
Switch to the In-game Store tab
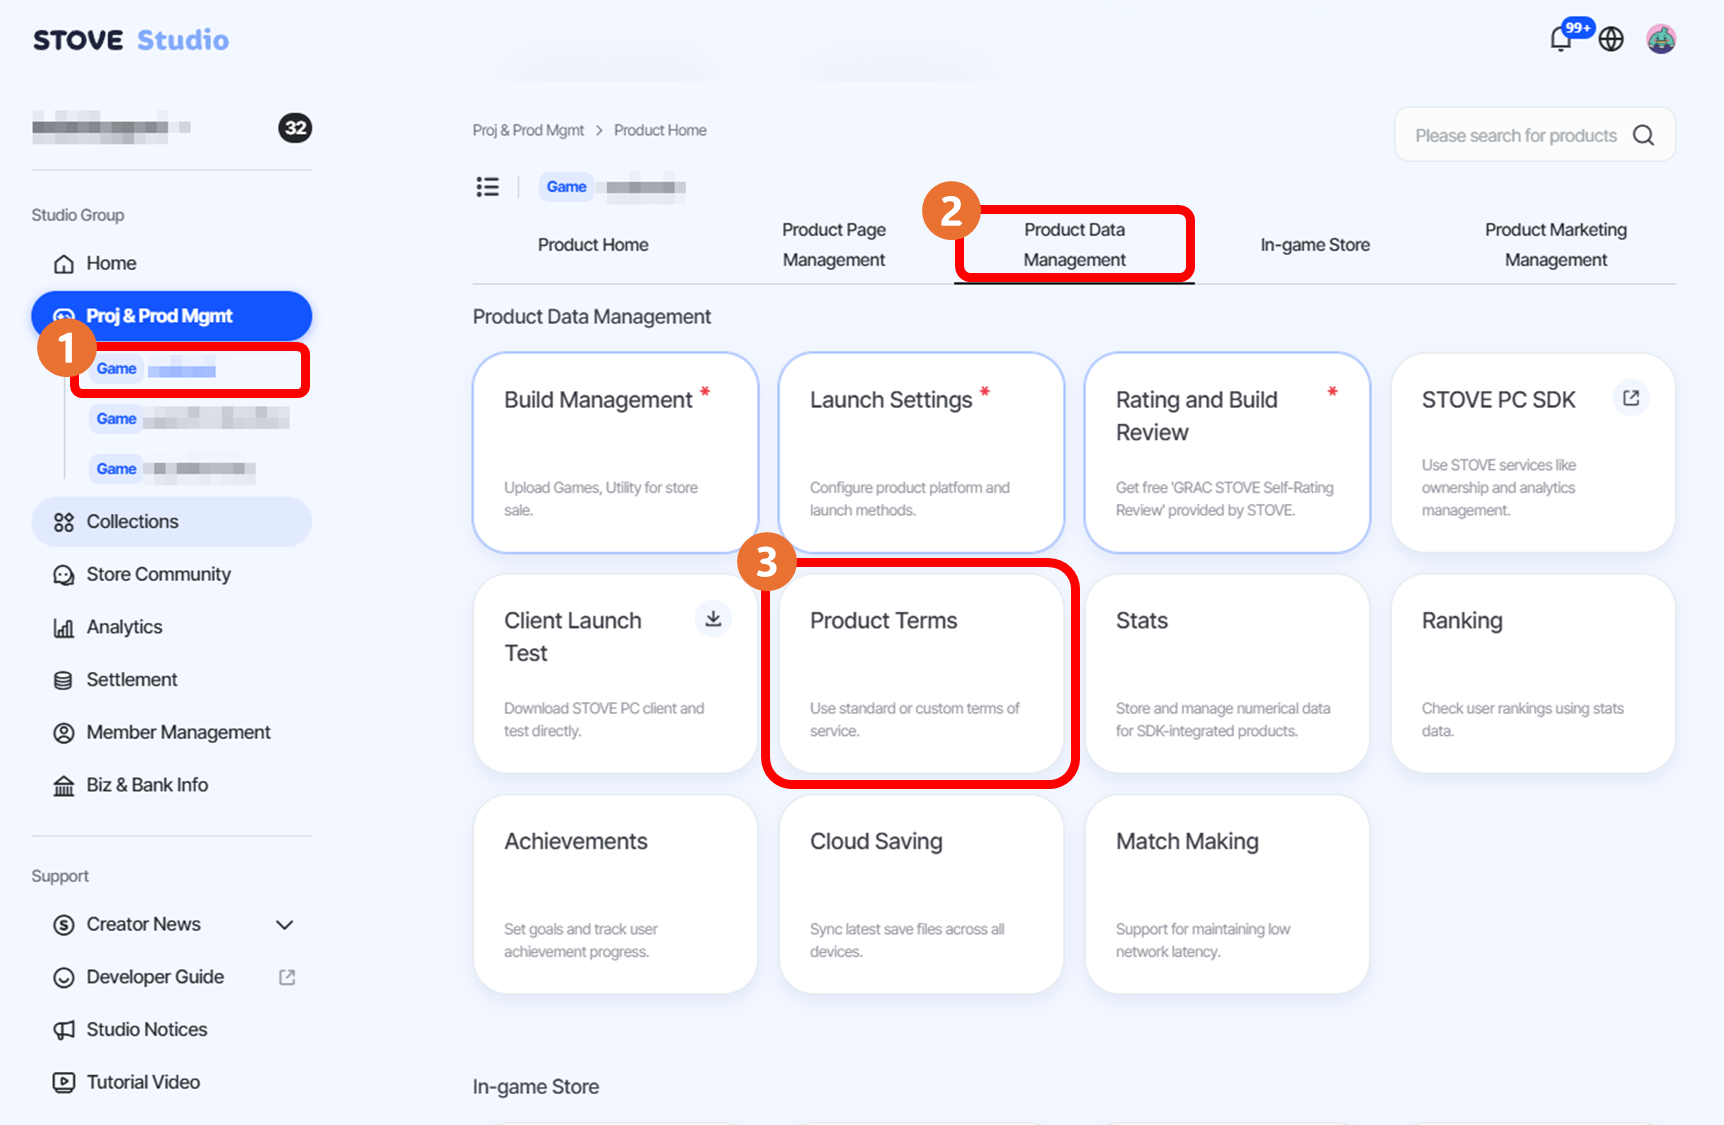pos(1315,245)
